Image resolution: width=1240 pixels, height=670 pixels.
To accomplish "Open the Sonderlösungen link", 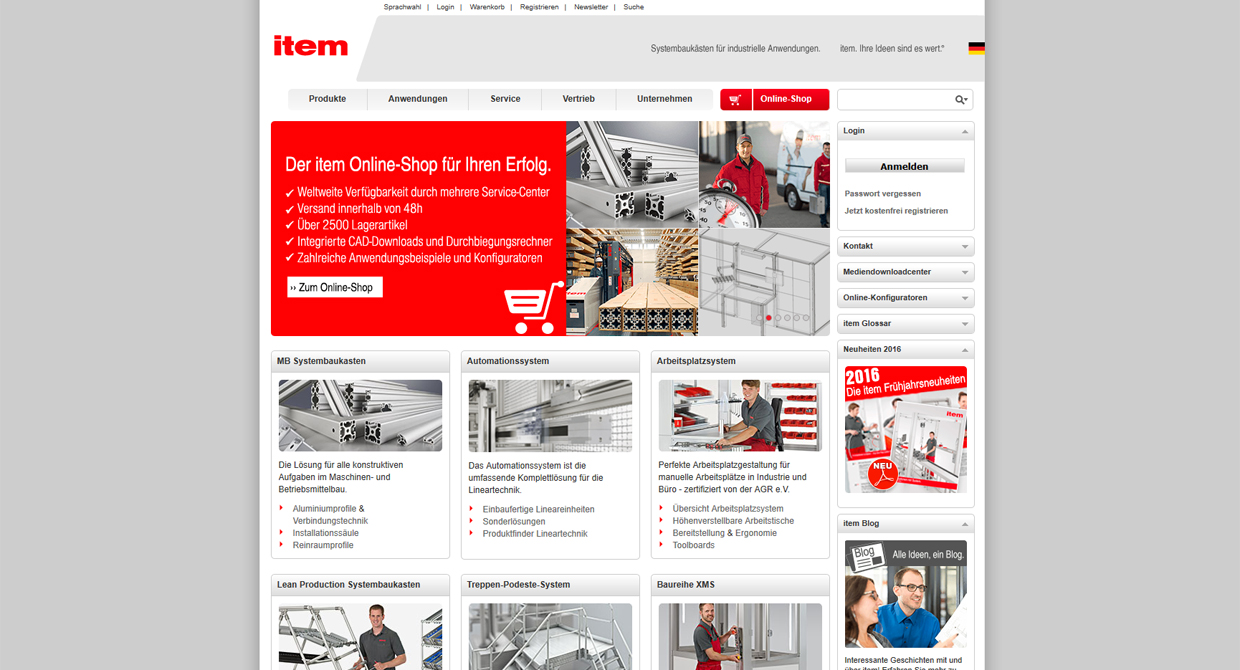I will pos(514,521).
